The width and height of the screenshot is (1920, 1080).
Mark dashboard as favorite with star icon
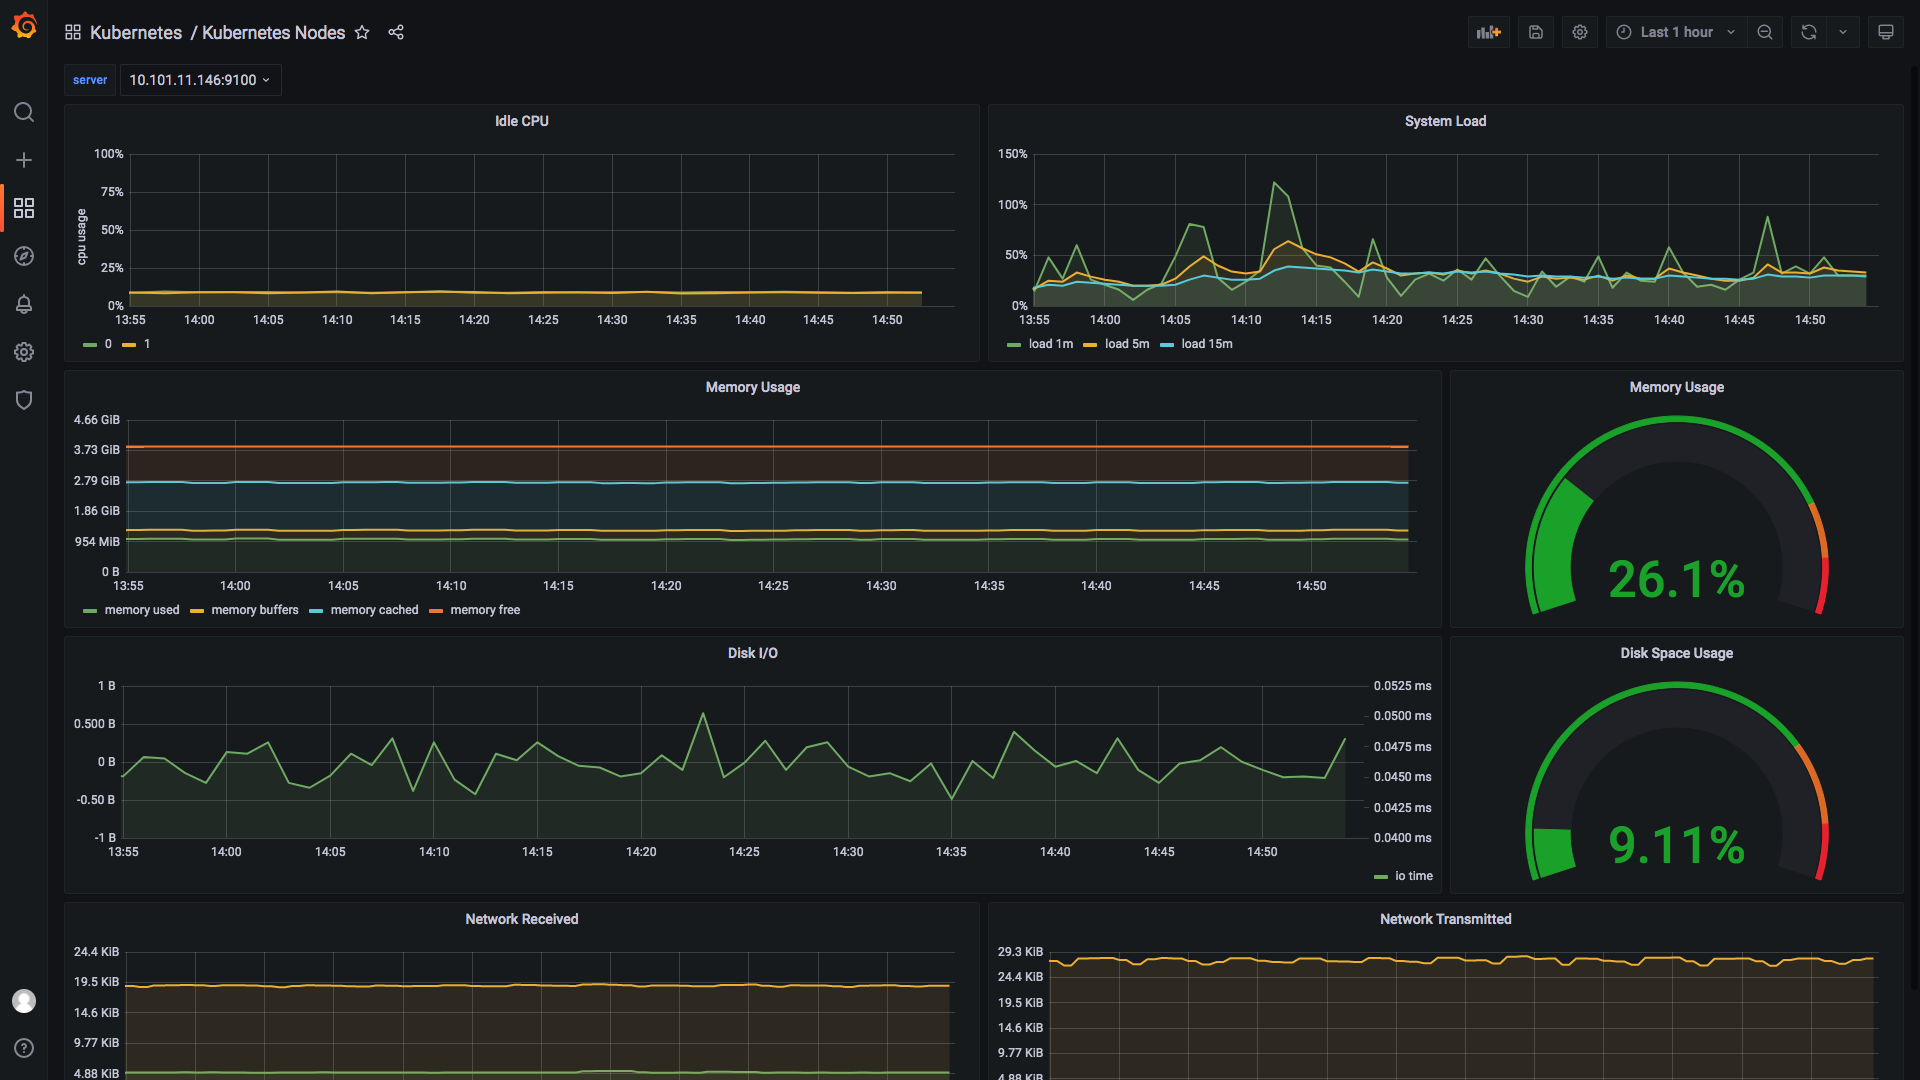point(362,32)
